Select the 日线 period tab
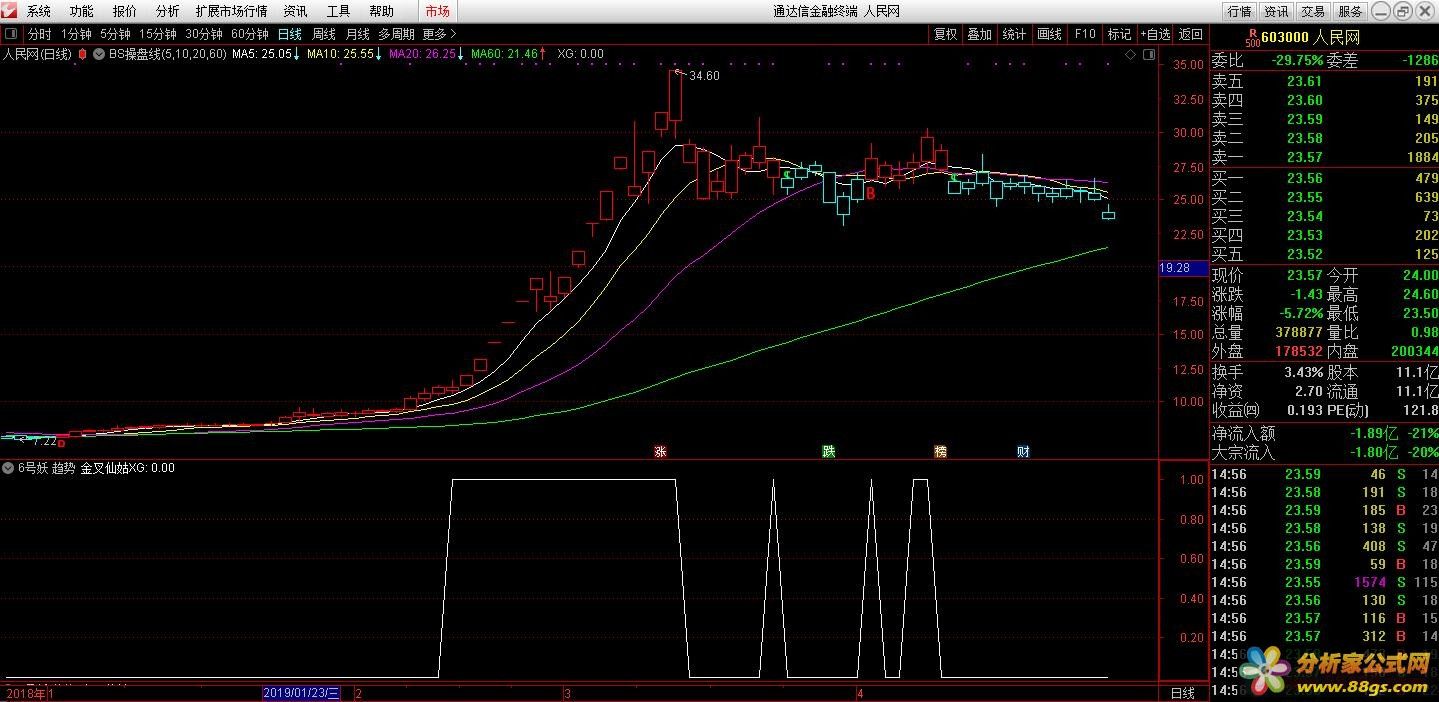The width and height of the screenshot is (1439, 702). [x=290, y=34]
